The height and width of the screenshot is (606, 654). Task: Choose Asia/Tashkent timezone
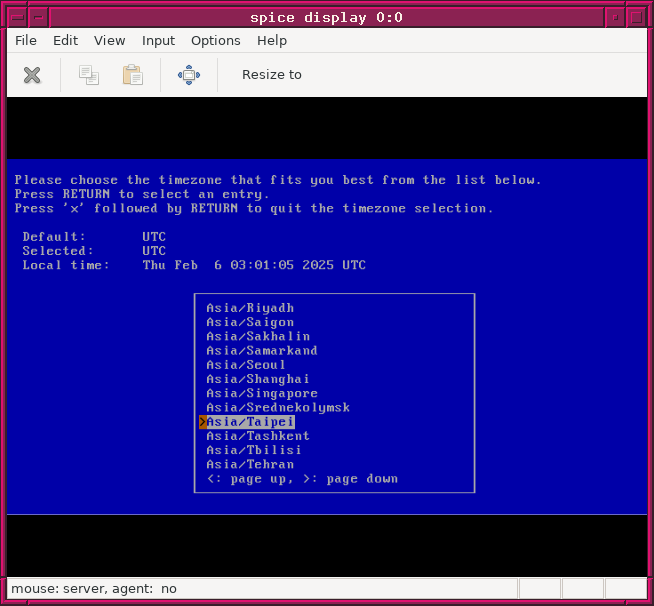(x=258, y=436)
